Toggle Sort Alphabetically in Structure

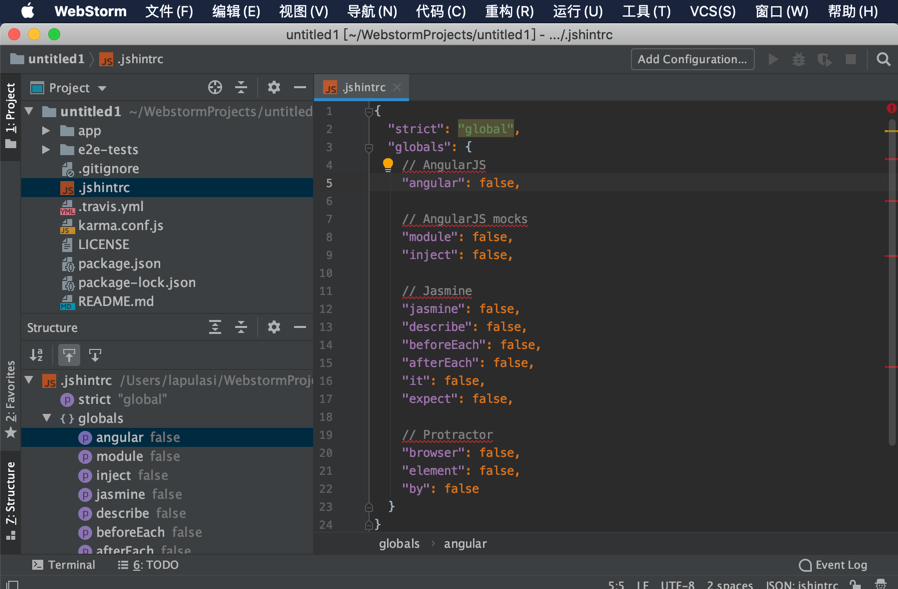coord(37,355)
